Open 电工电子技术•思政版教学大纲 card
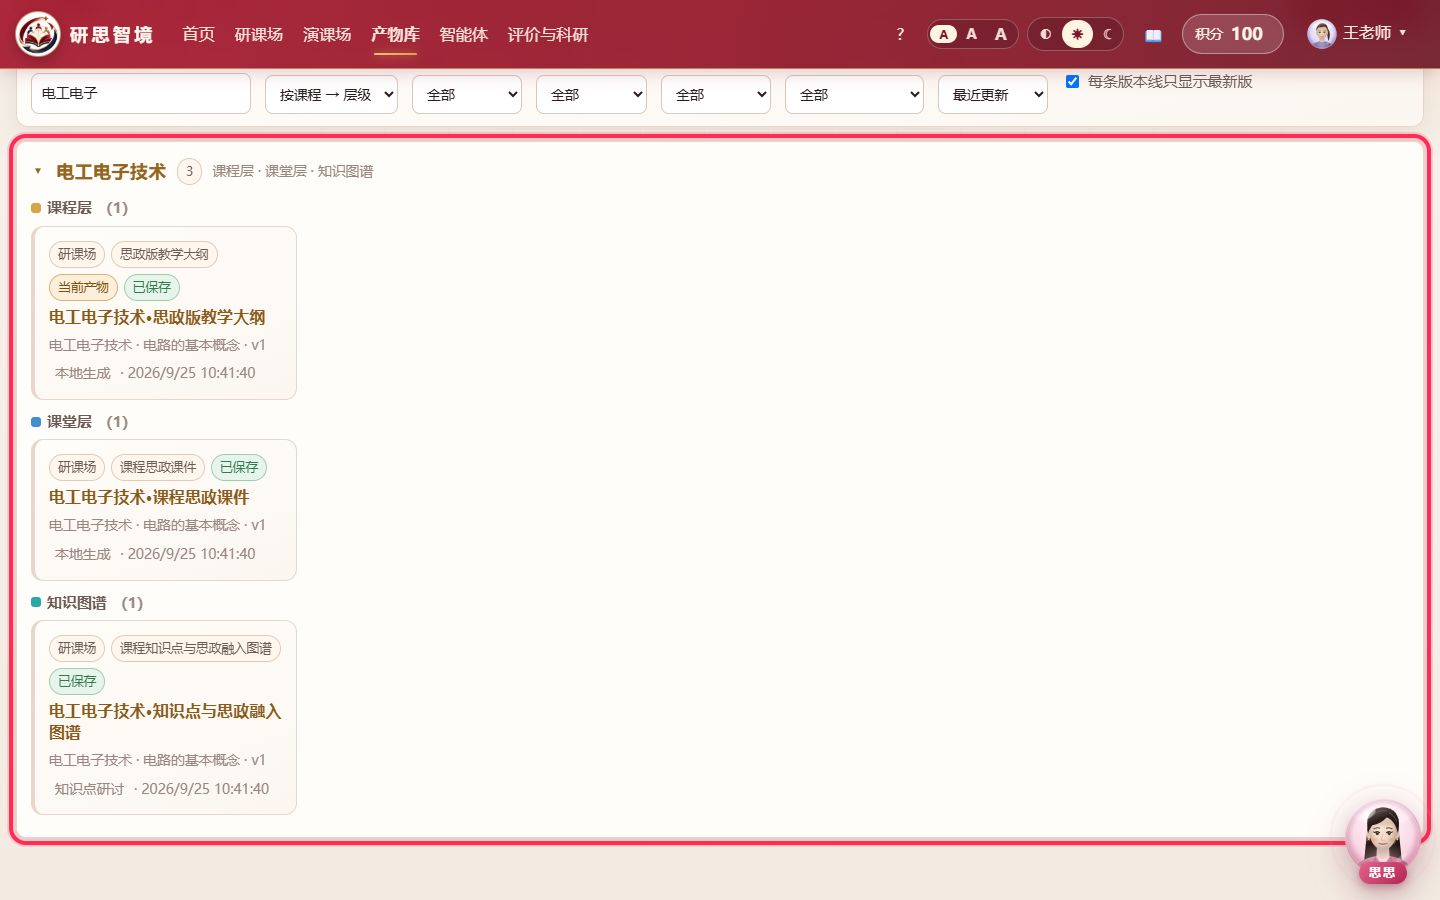The width and height of the screenshot is (1440, 900). tap(164, 313)
